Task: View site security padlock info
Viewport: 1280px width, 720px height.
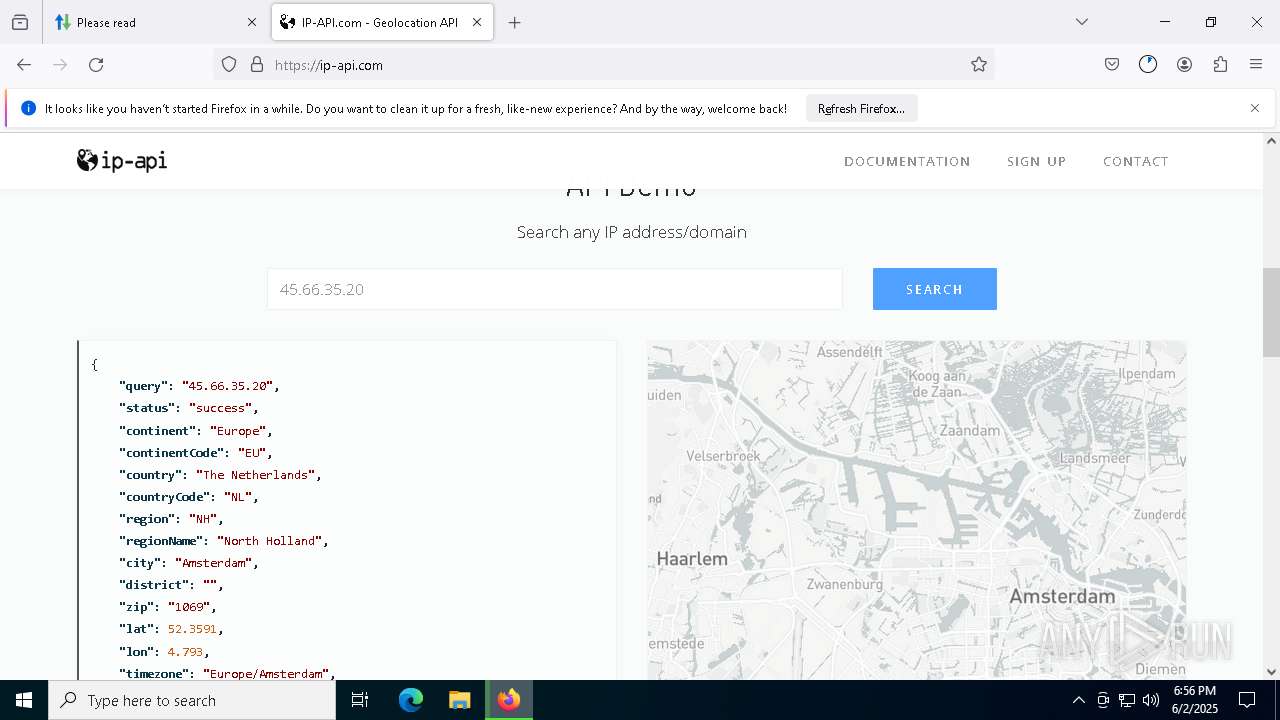Action: (x=257, y=65)
